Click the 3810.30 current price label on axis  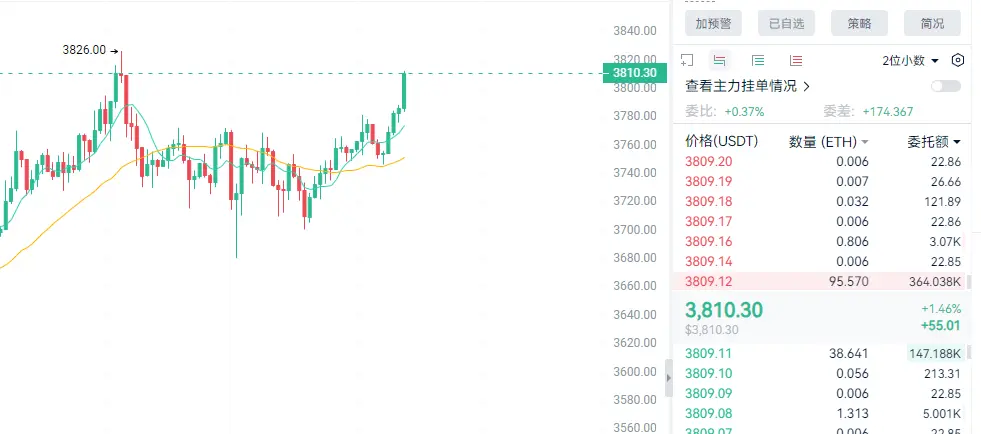[633, 73]
